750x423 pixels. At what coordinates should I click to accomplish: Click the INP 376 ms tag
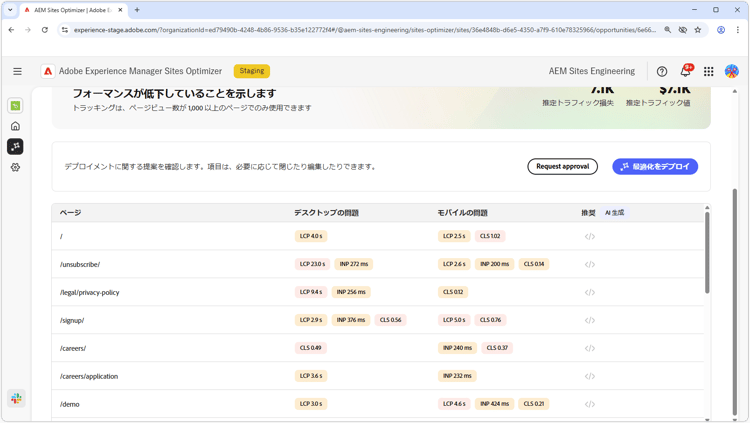coord(351,320)
